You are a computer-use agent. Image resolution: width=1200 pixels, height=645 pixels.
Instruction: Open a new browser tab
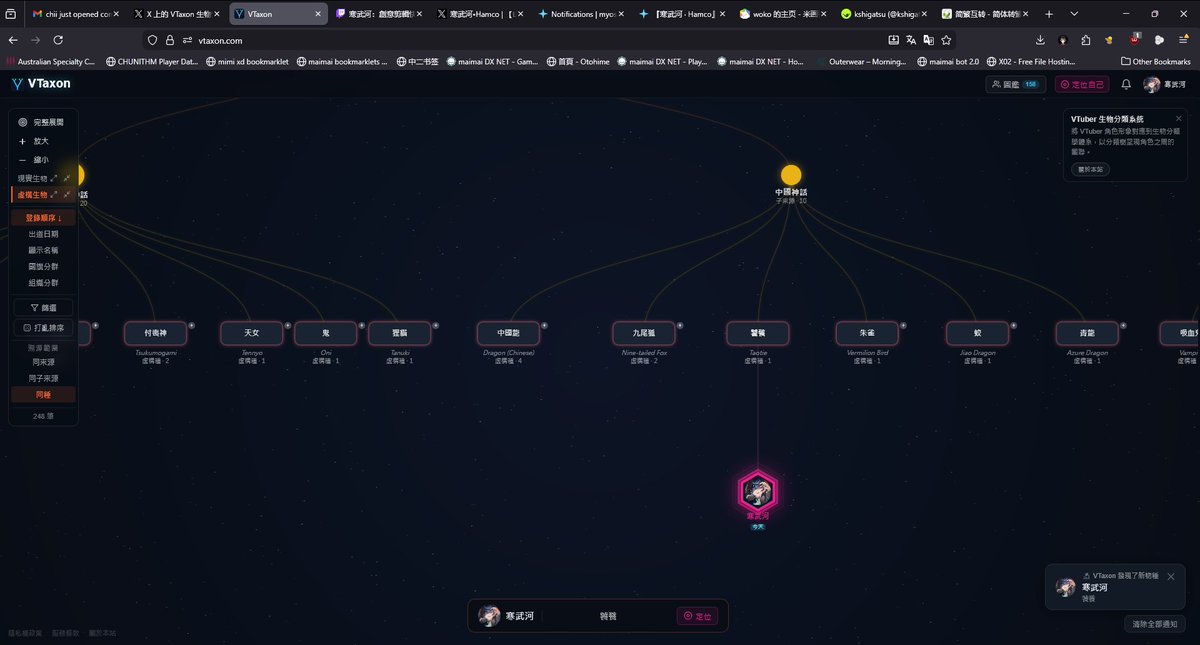(x=1049, y=14)
